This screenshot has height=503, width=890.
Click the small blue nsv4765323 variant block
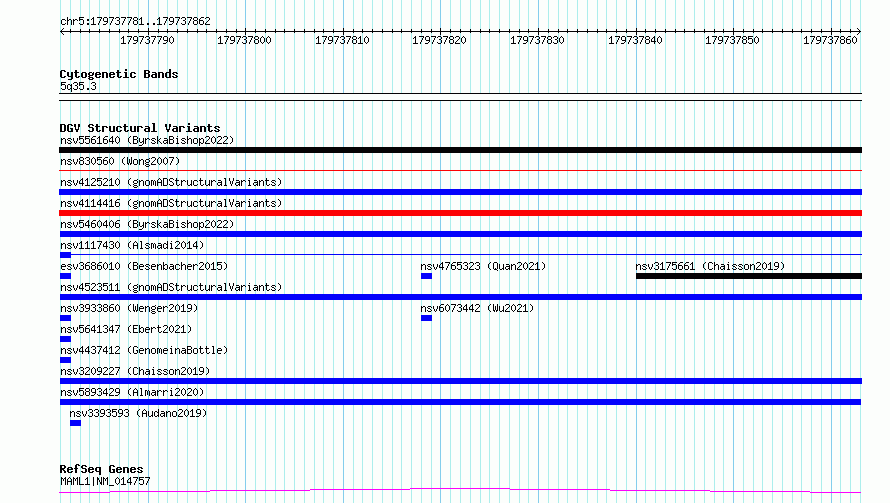(x=426, y=276)
